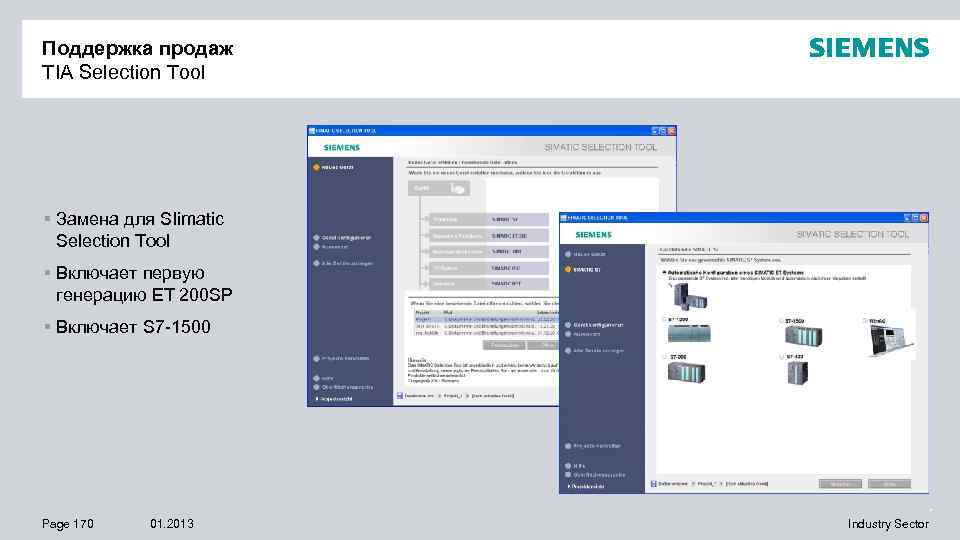Choose the S7-300 radio option
This screenshot has height=540, width=960.
click(666, 356)
